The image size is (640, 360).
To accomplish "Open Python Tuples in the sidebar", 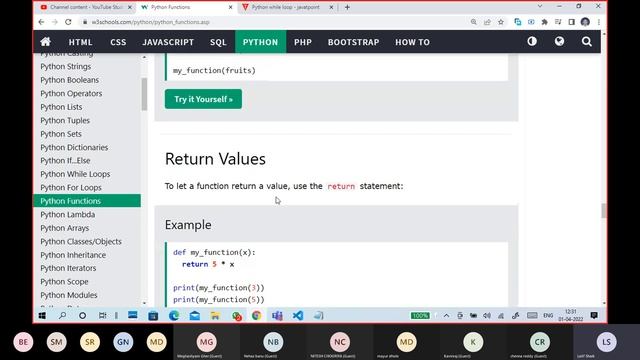I will click(65, 120).
